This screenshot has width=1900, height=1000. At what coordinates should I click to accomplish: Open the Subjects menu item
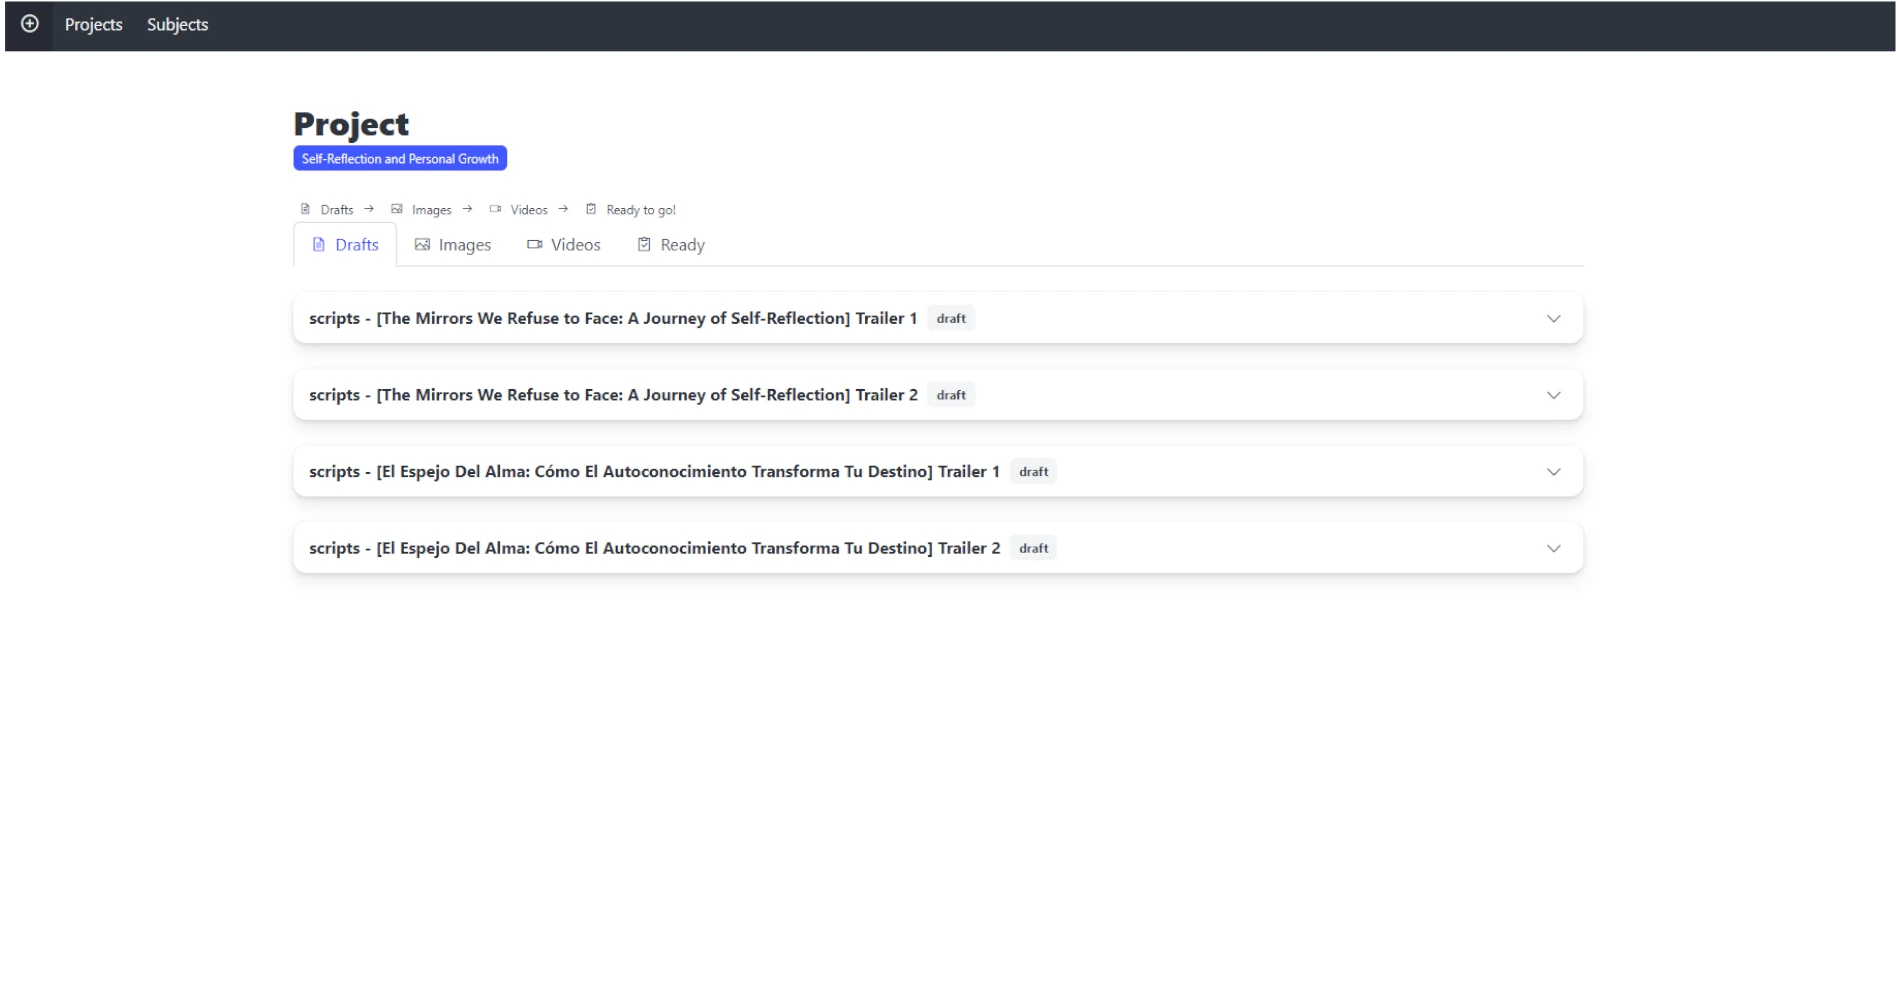(177, 25)
